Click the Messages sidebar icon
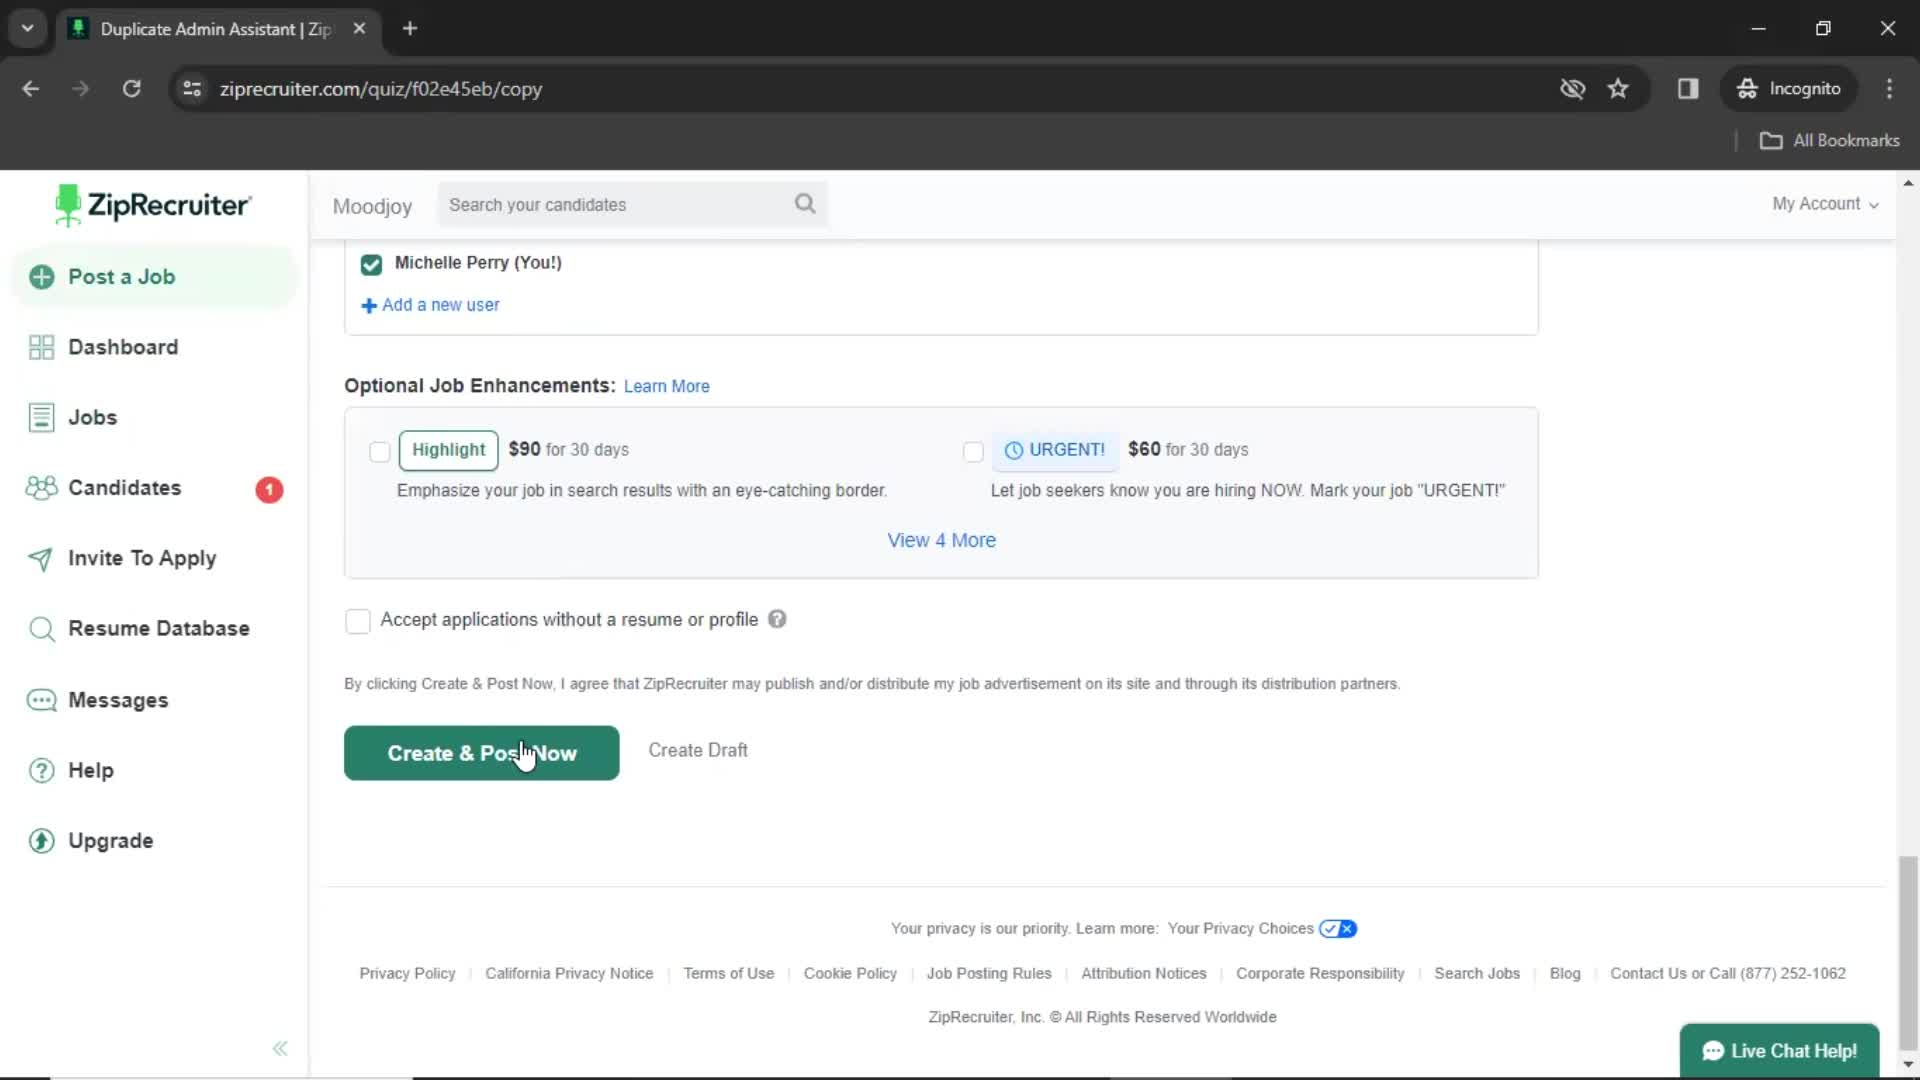 [x=41, y=699]
